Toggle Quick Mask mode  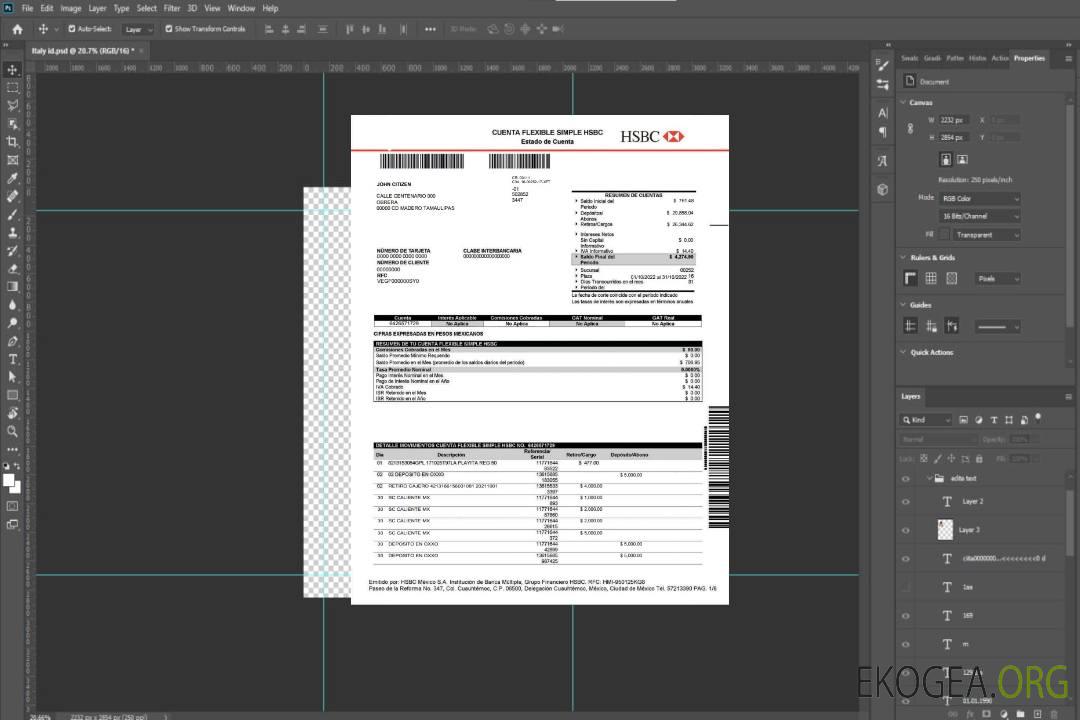pos(12,506)
